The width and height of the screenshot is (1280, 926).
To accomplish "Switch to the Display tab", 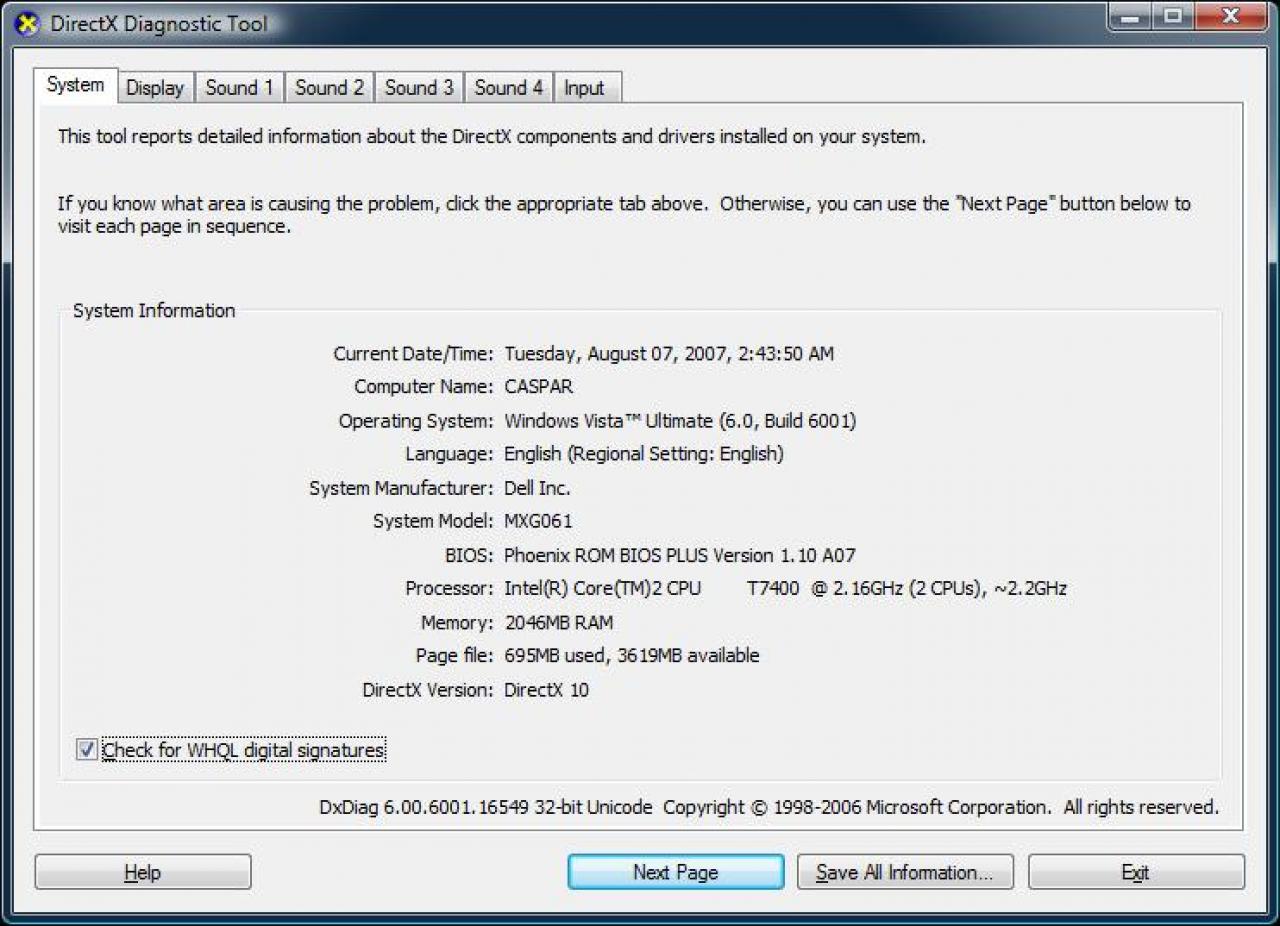I will pyautogui.click(x=155, y=88).
